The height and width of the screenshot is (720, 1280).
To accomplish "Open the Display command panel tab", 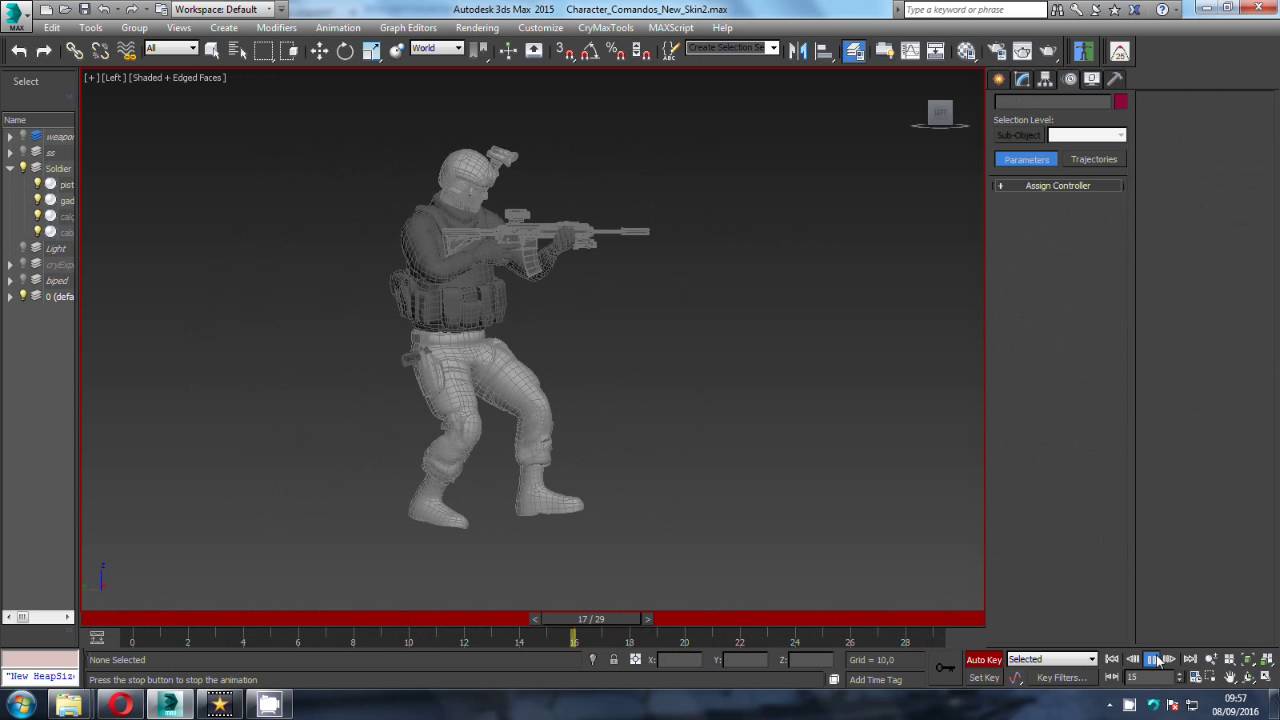I will click(x=1092, y=79).
